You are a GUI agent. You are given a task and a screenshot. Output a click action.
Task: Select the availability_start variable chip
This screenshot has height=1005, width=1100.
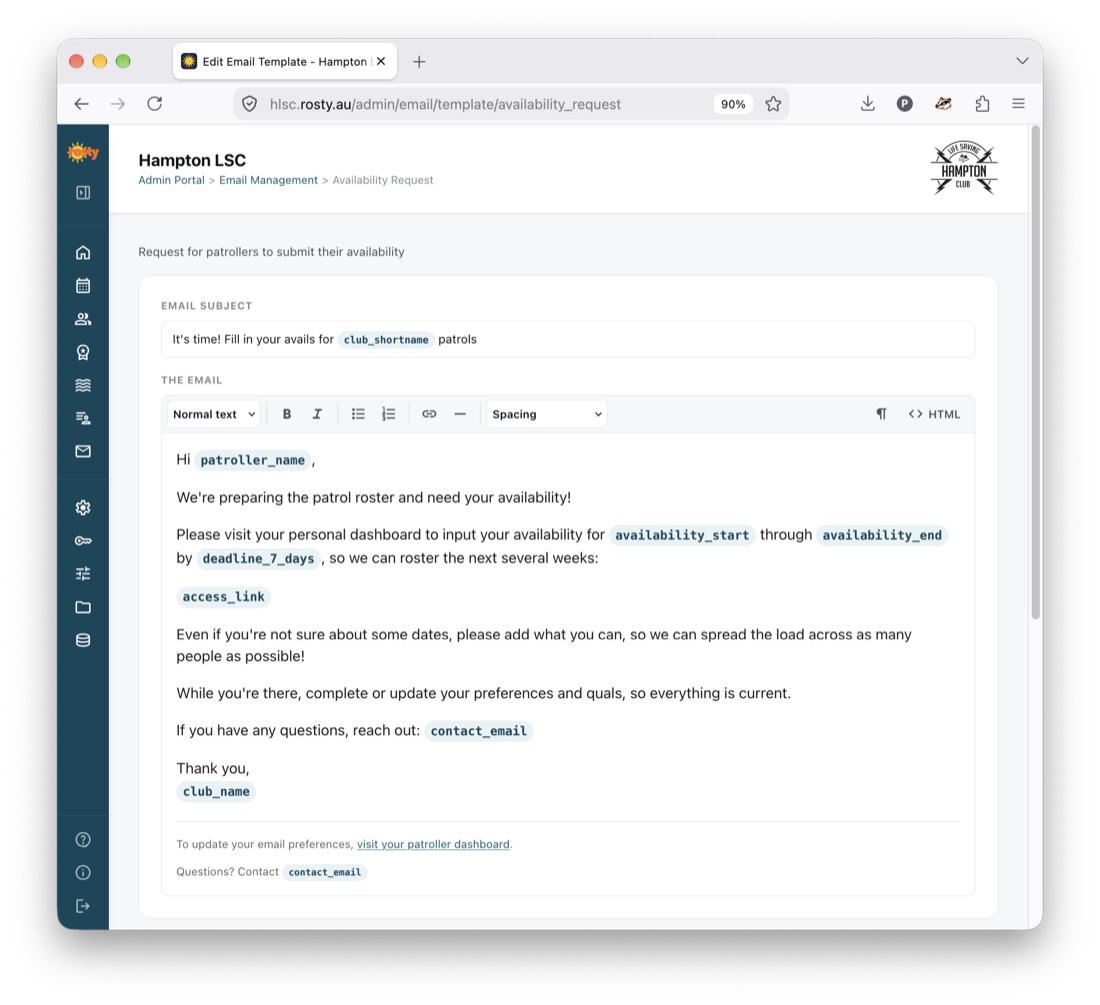[x=682, y=535]
